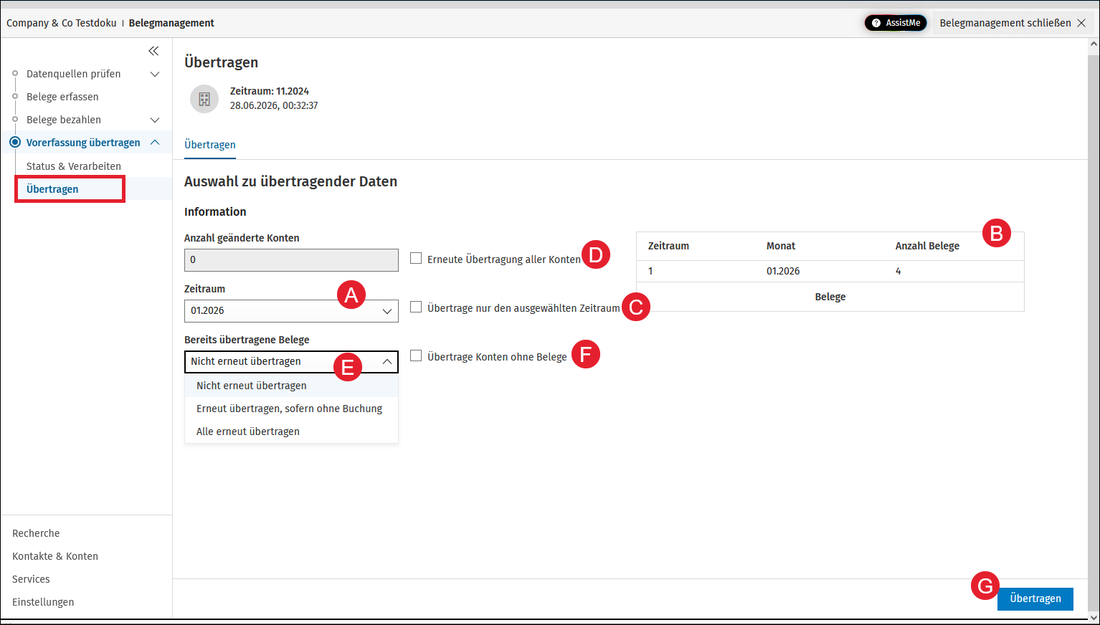Check Übertrage nur den ausgewählten Zeitraum

coord(416,307)
